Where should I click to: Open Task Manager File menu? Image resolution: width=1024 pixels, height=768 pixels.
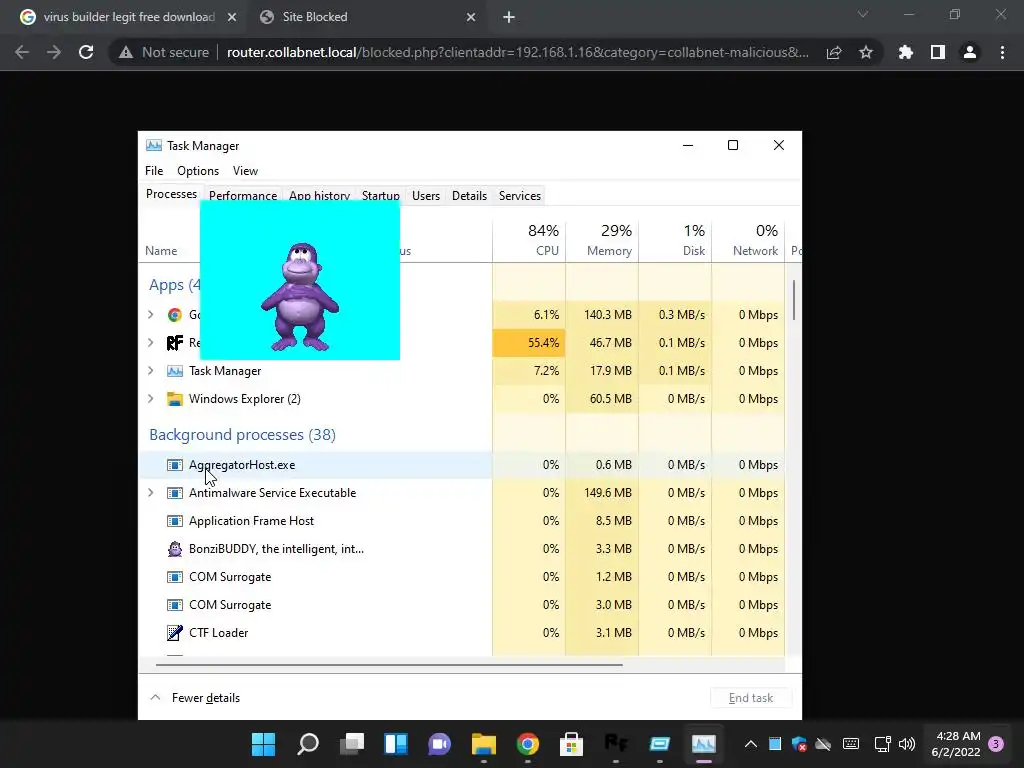(x=154, y=170)
